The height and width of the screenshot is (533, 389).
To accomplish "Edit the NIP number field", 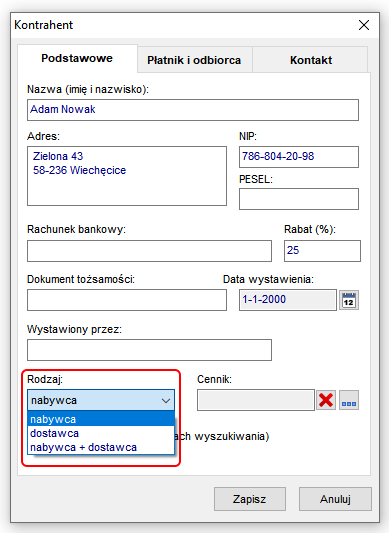I will click(x=299, y=157).
